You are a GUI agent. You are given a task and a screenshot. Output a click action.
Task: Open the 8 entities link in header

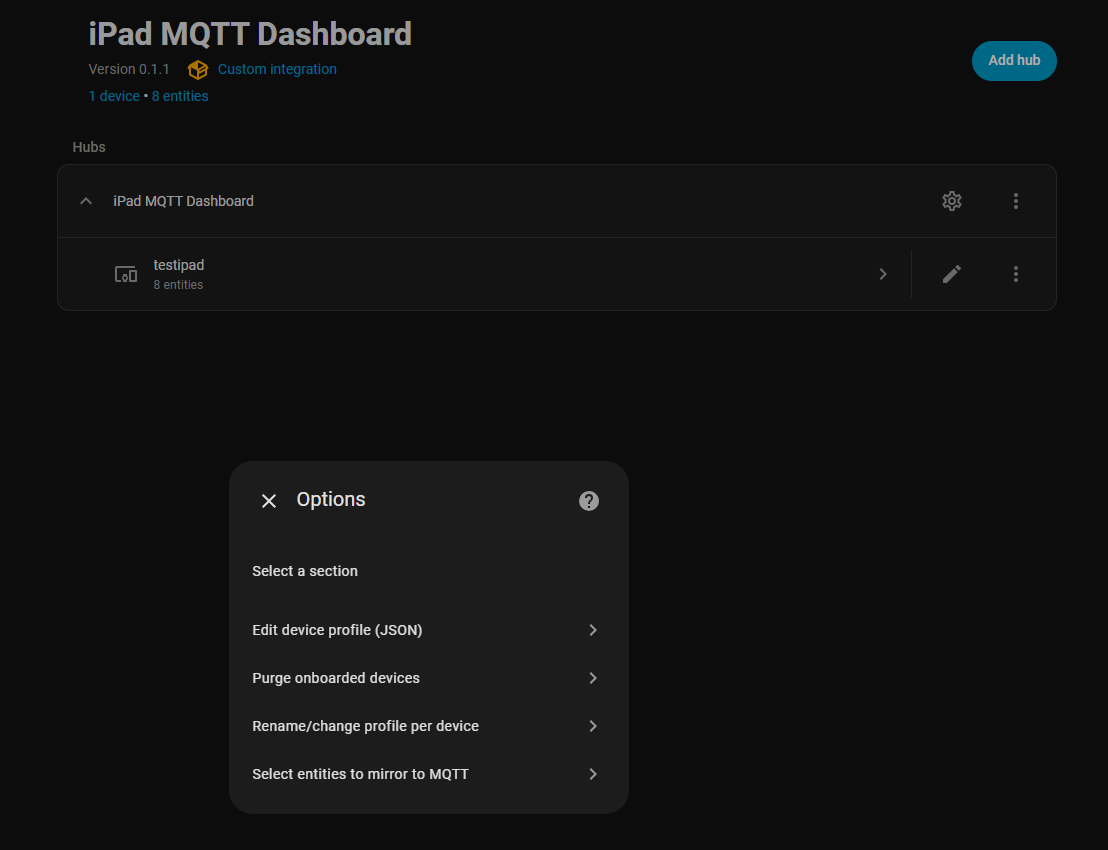pyautogui.click(x=180, y=96)
